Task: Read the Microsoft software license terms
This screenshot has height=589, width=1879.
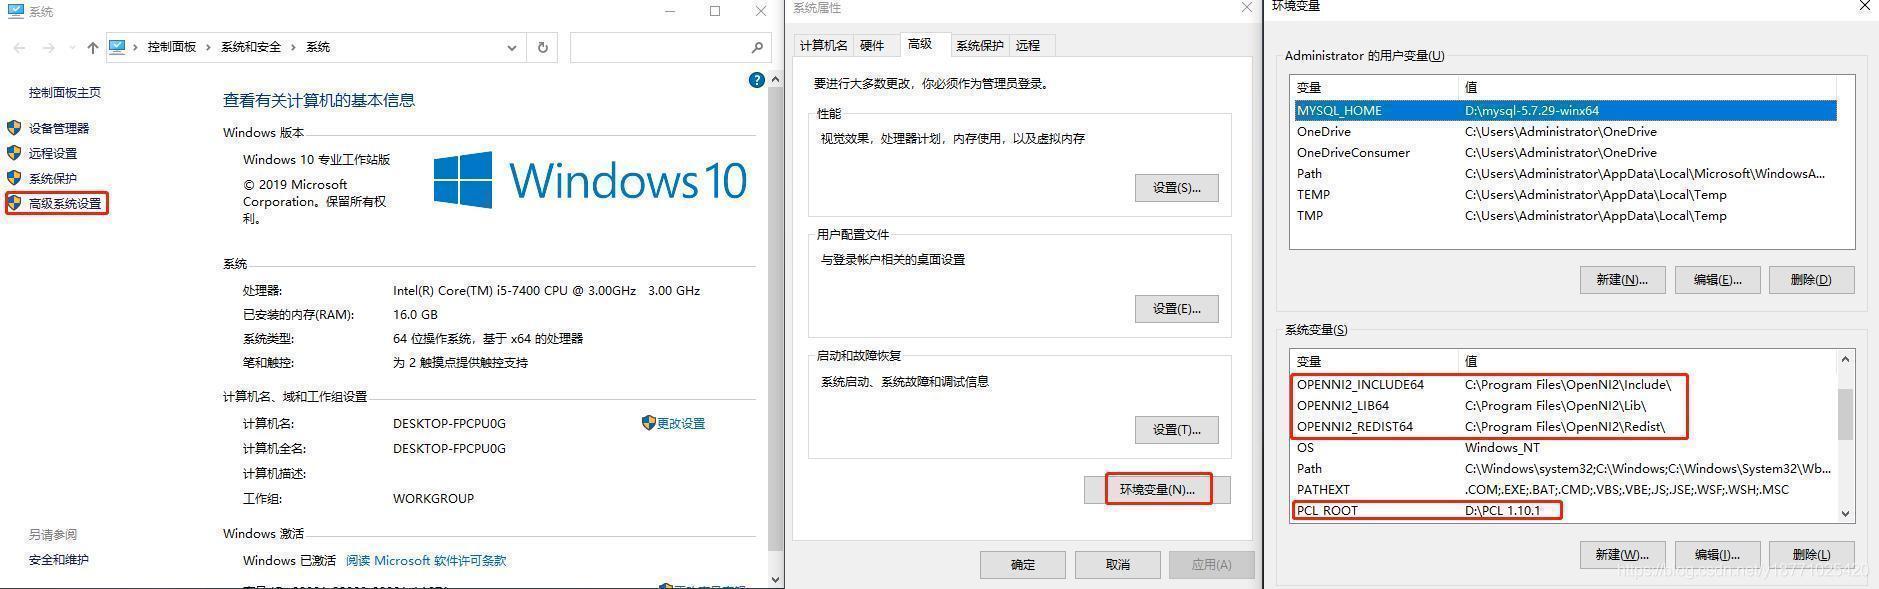Action: tap(426, 560)
